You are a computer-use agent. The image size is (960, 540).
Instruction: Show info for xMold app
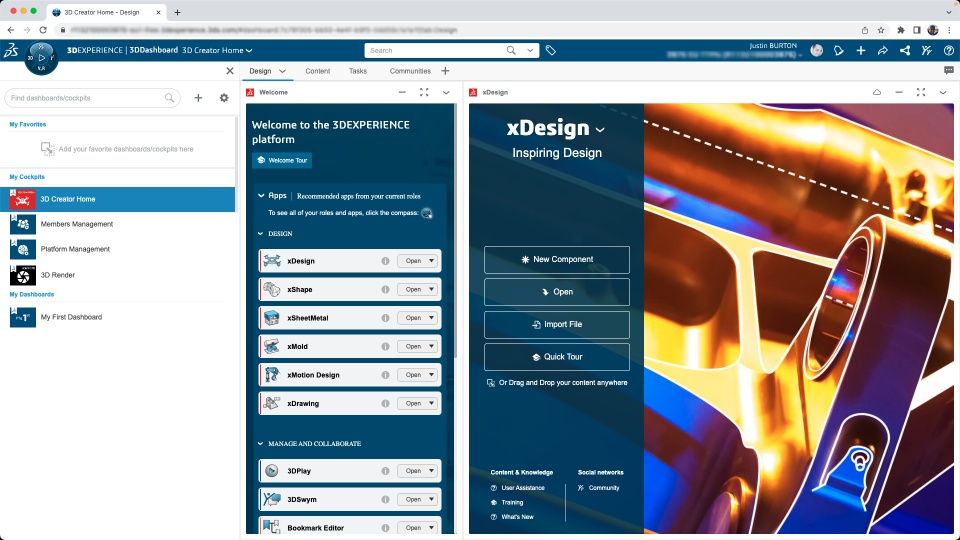tap(385, 347)
